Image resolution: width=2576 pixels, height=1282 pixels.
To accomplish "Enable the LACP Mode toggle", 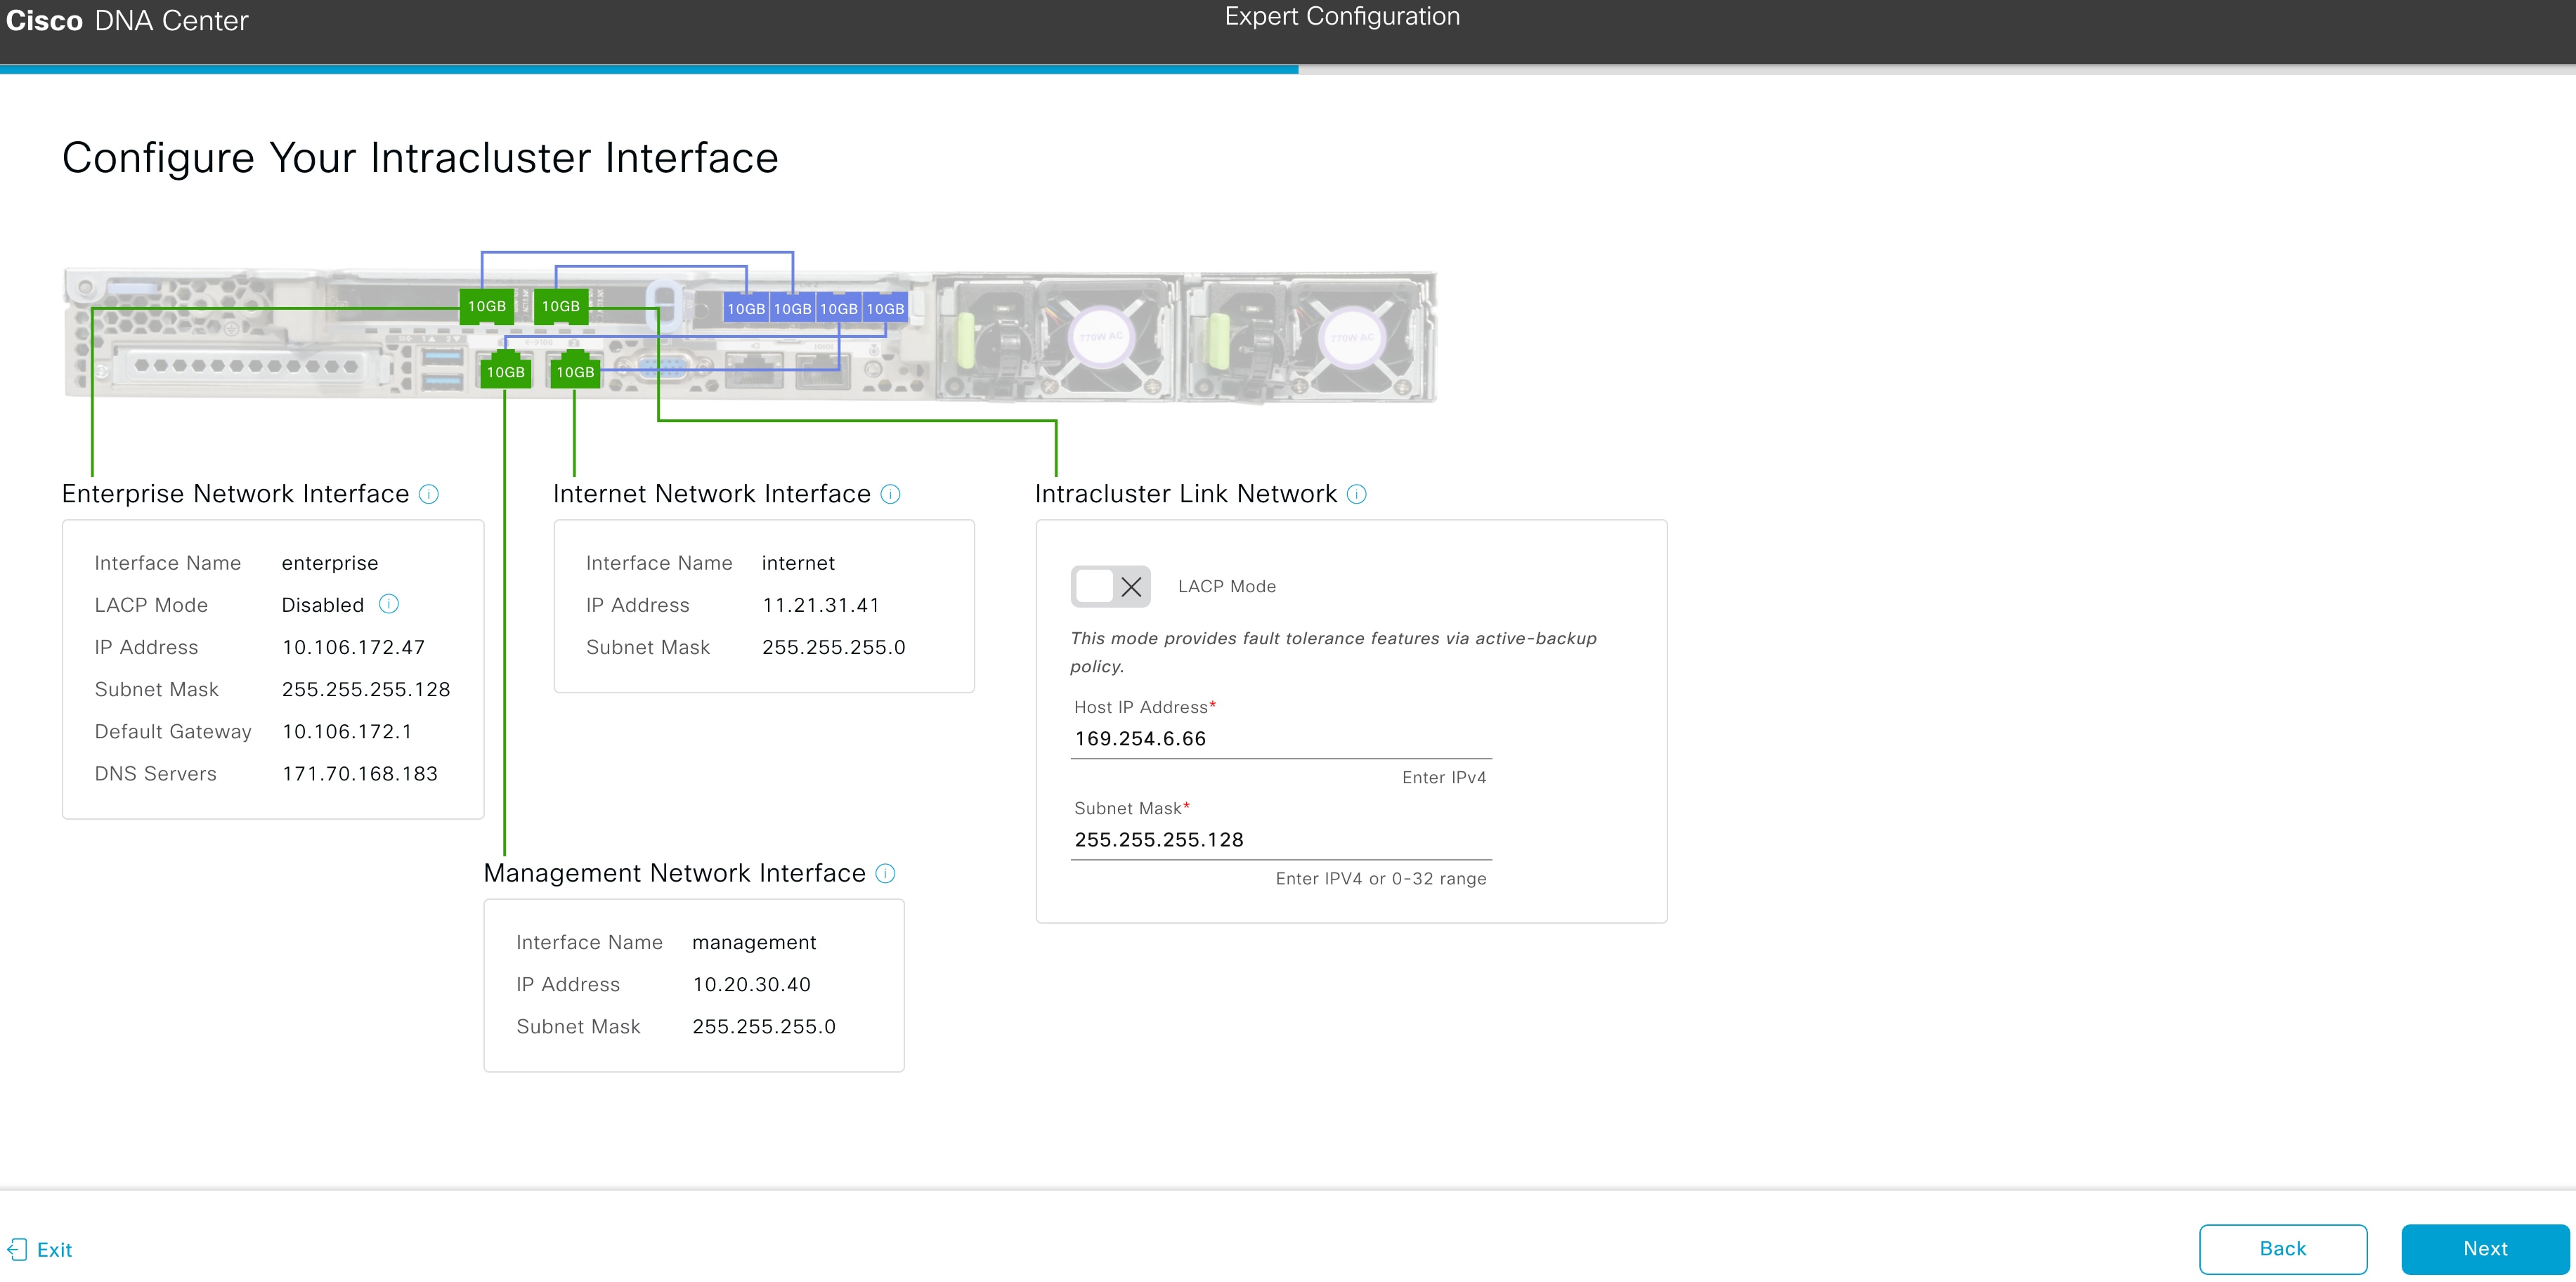I will click(1110, 587).
